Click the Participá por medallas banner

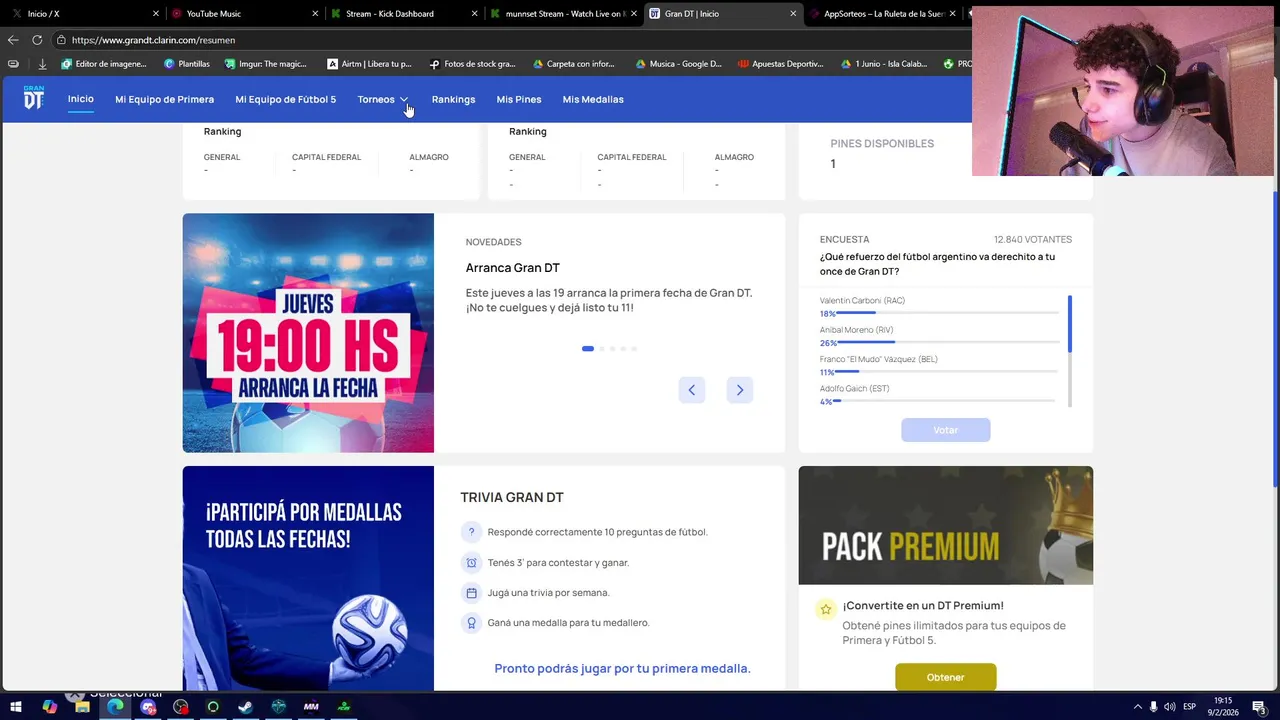[x=308, y=578]
